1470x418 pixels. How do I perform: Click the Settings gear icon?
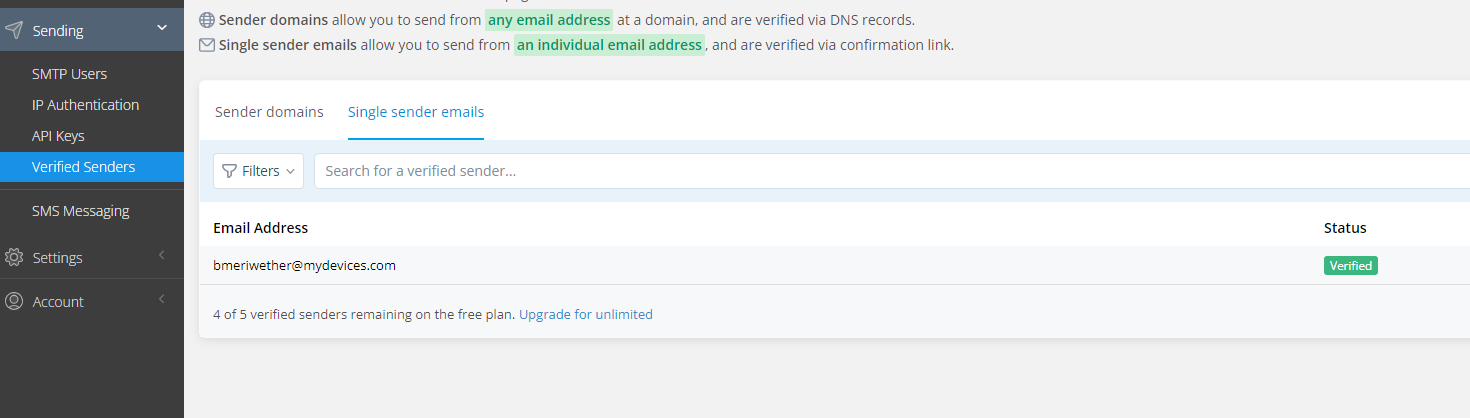pyautogui.click(x=14, y=257)
